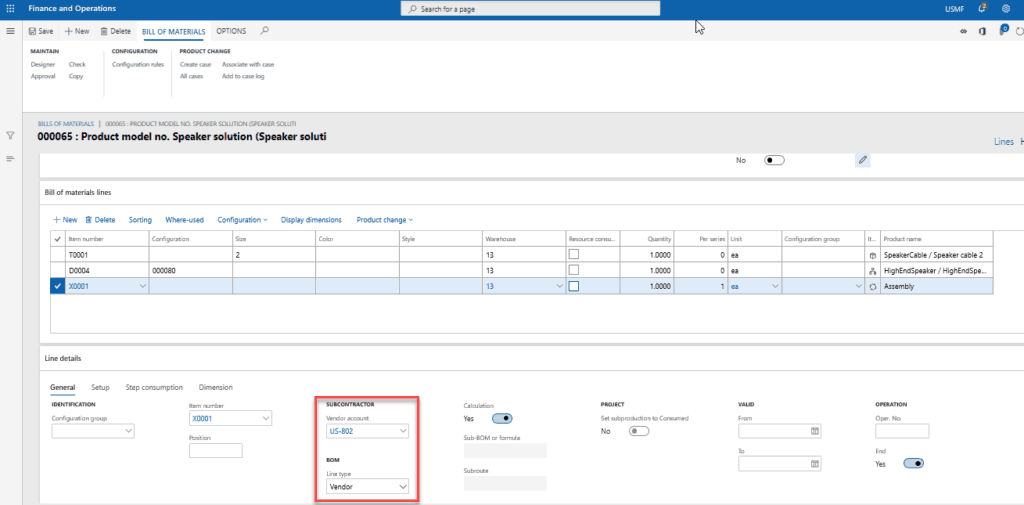The image size is (1024, 505).
Task: Add a new BOM line with New
Action: coord(65,220)
